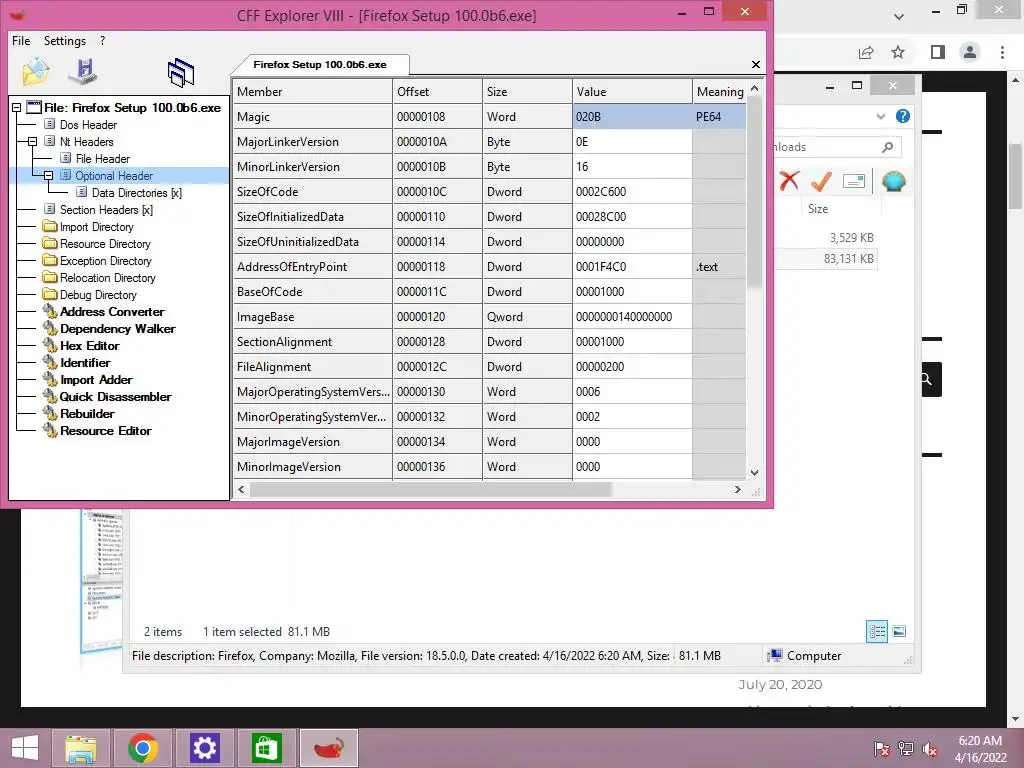The height and width of the screenshot is (768, 1024).
Task: Click the Value column header
Action: click(632, 91)
